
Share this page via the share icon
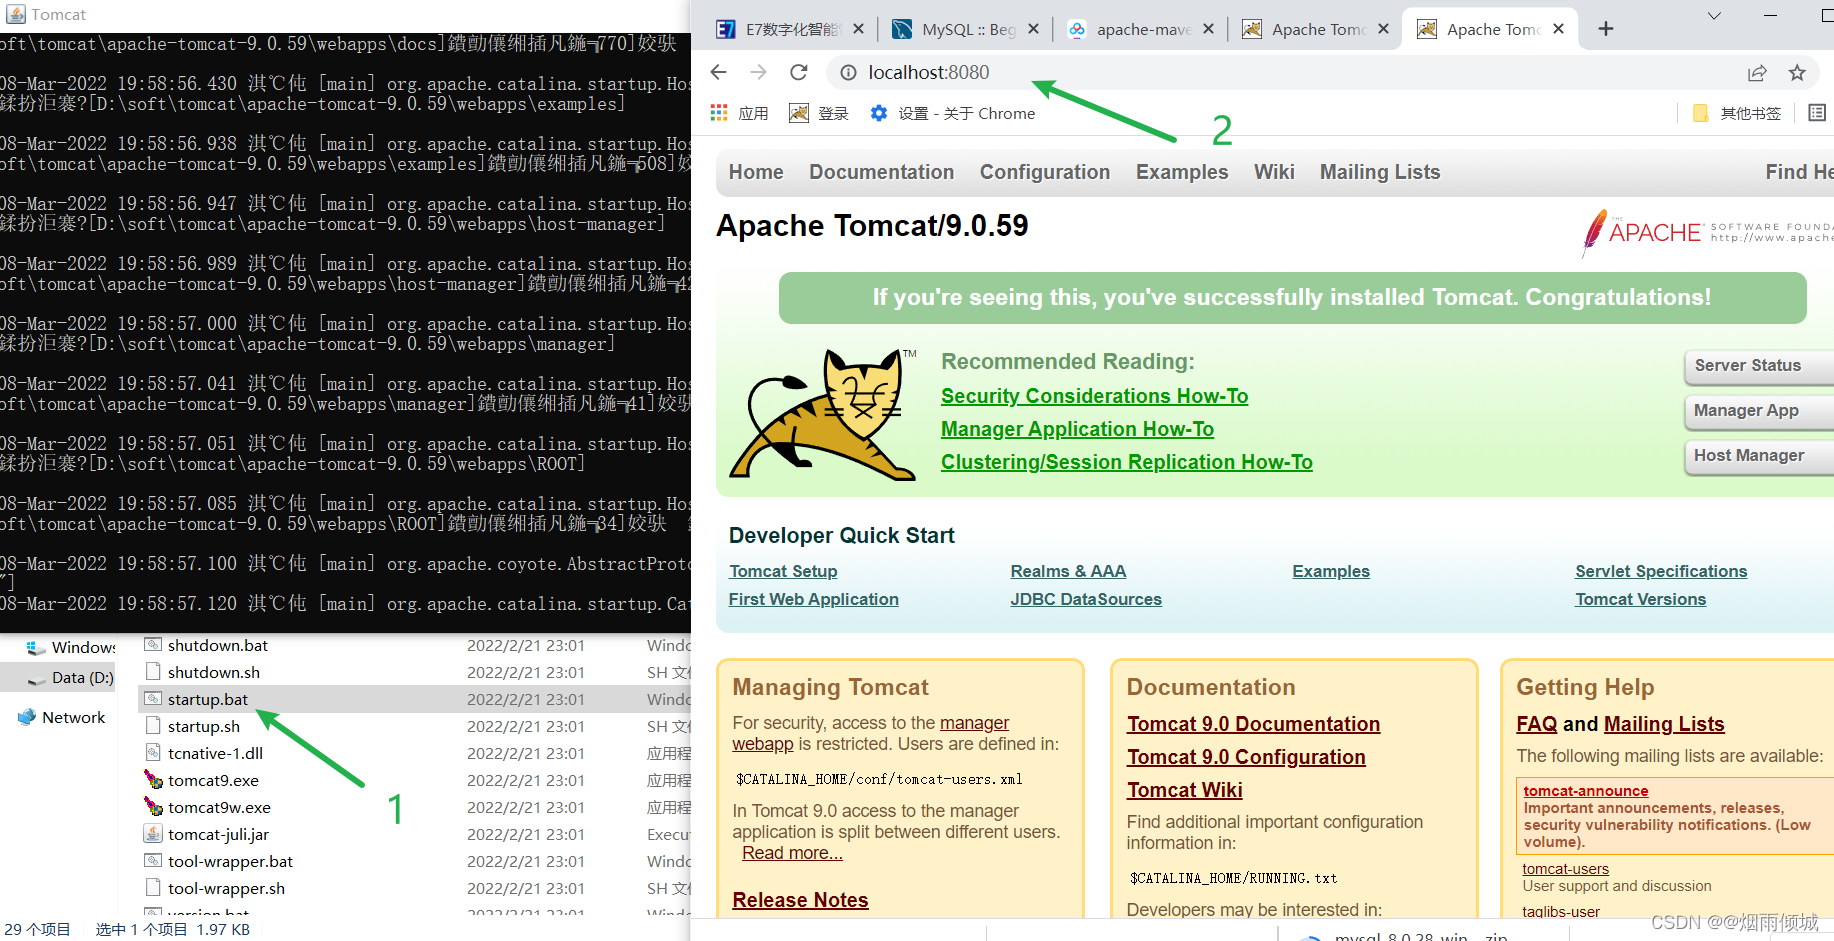1757,72
